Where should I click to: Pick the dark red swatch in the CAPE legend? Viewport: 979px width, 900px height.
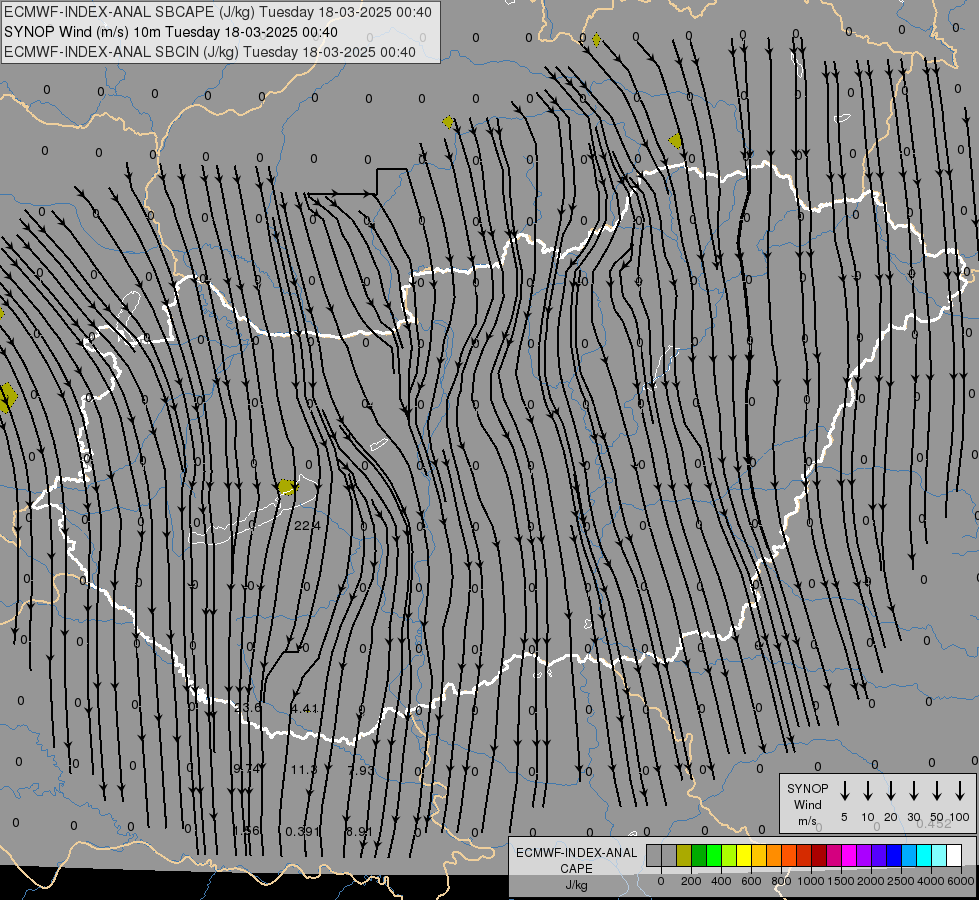click(x=819, y=855)
